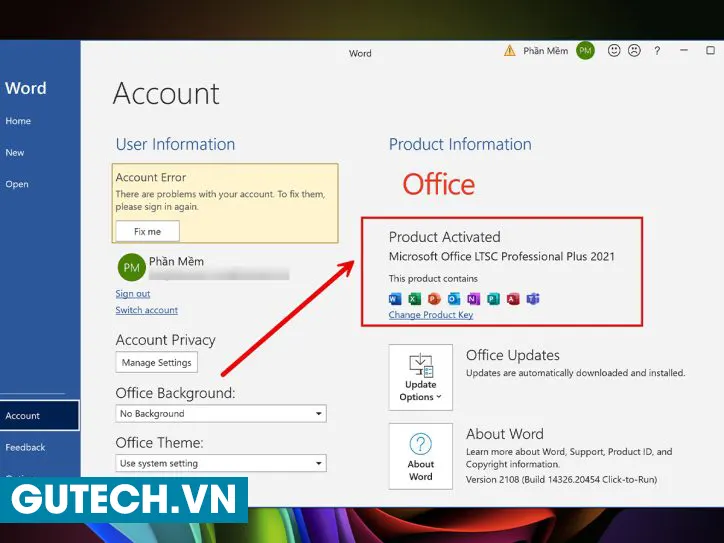Open Help with the question mark icon
Screen dimensions: 724x543
(657, 51)
